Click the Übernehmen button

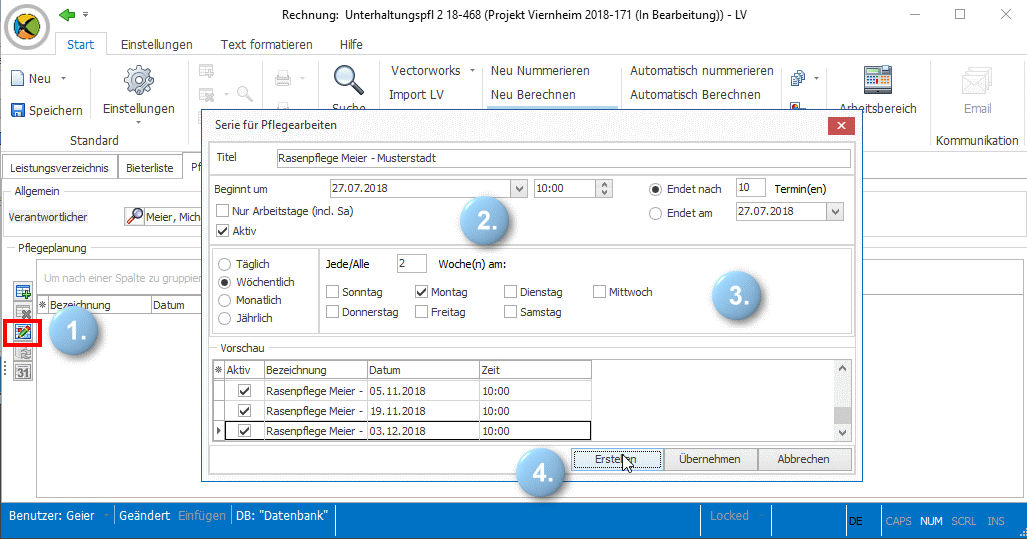point(710,459)
